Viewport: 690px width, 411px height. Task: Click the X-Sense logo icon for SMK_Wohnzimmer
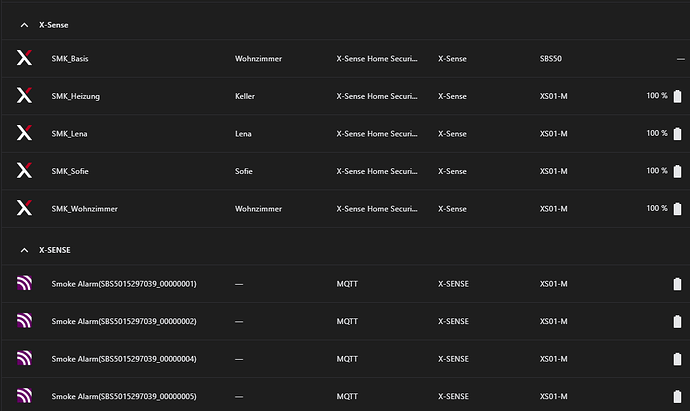(24, 208)
